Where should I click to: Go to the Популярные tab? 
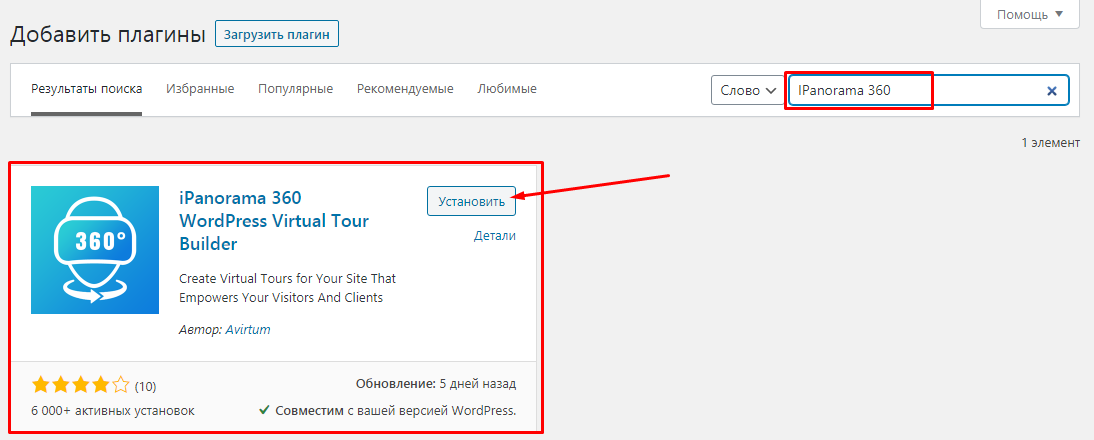(295, 89)
